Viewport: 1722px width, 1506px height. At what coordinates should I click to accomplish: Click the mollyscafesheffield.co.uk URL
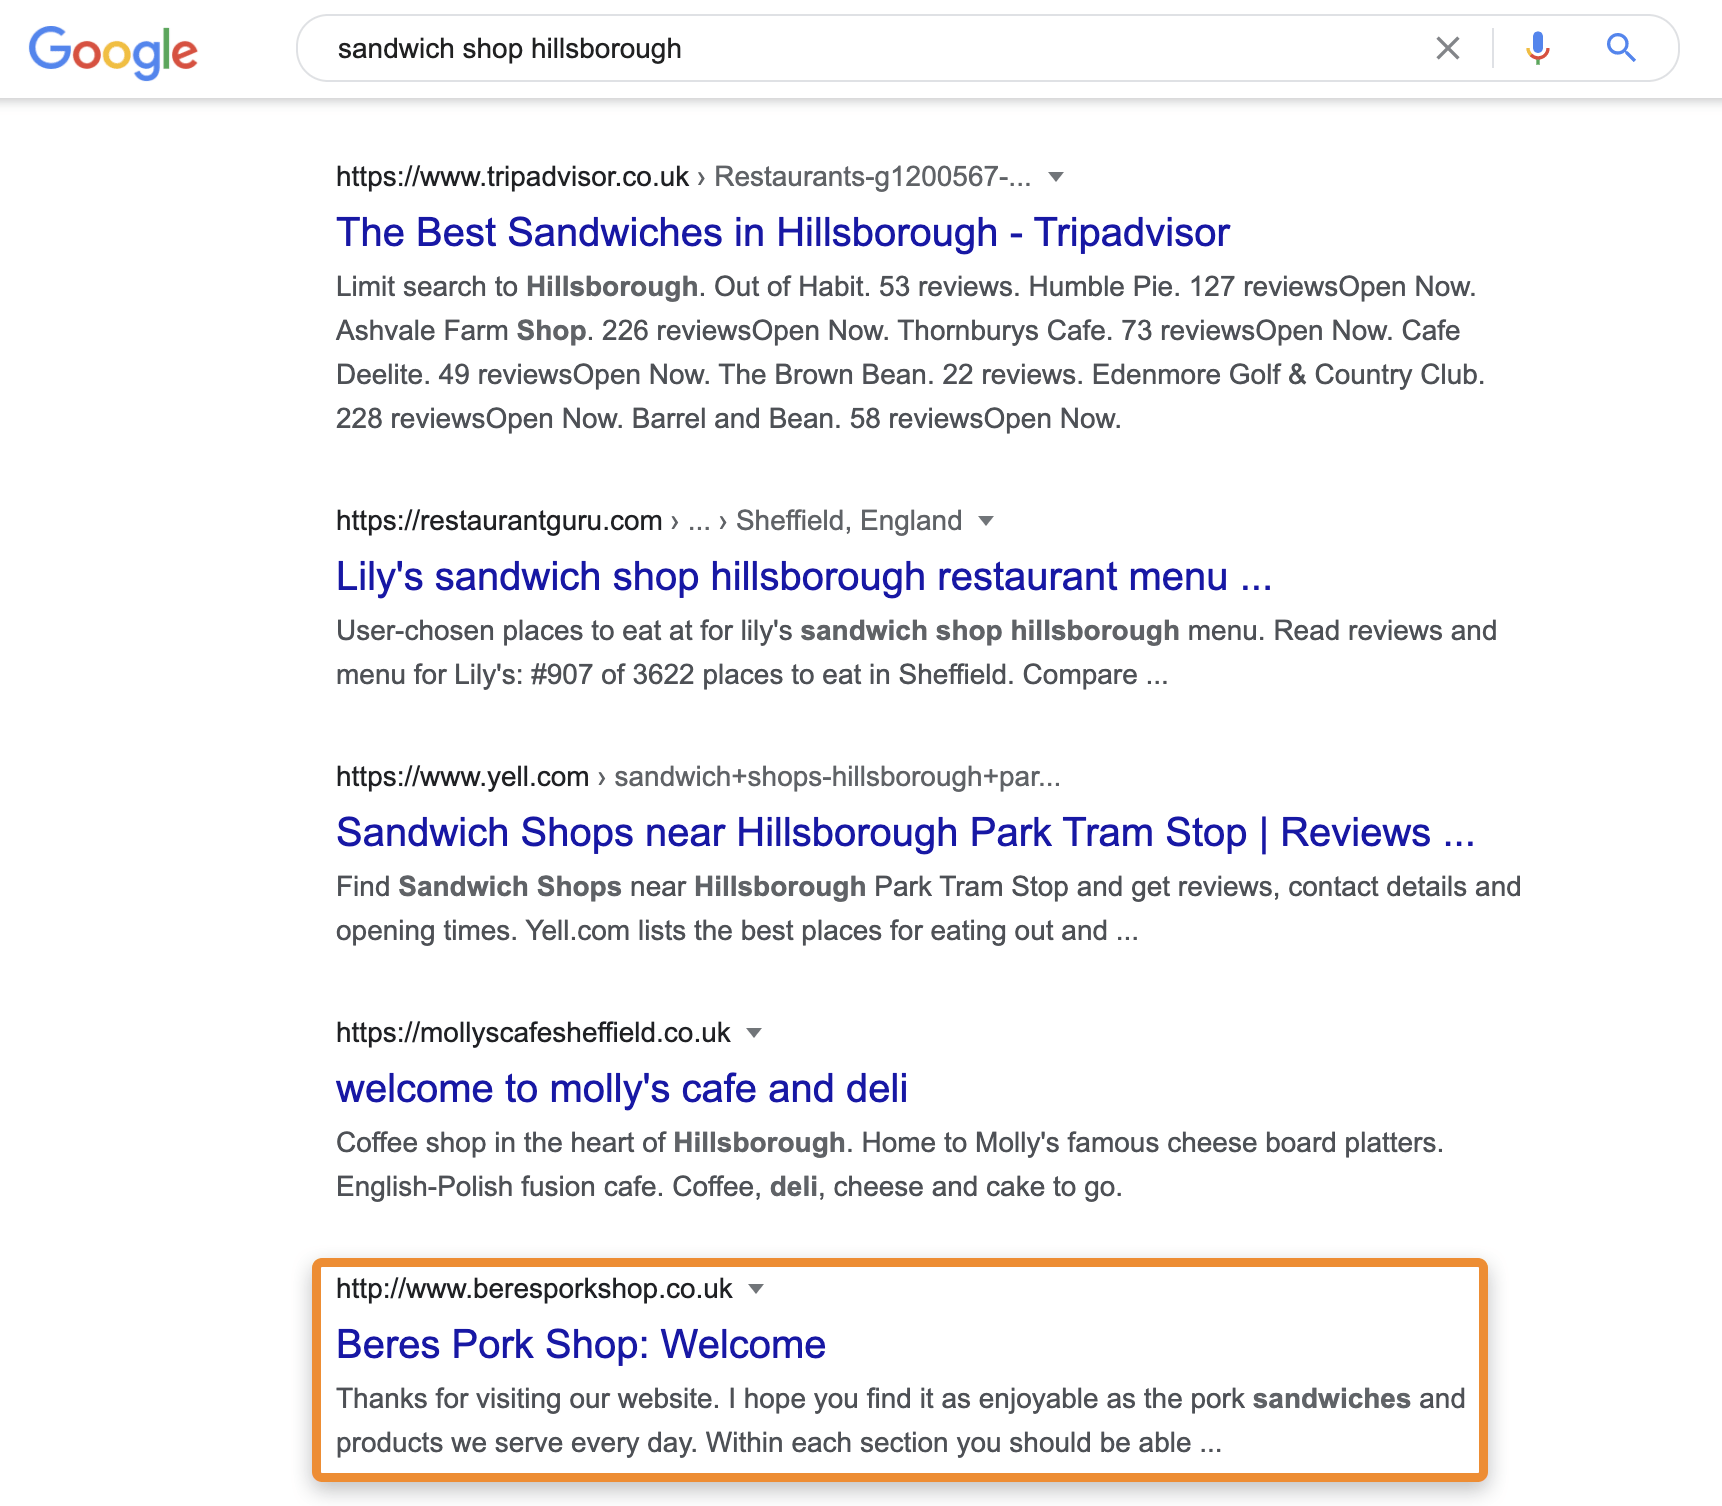coord(533,1033)
